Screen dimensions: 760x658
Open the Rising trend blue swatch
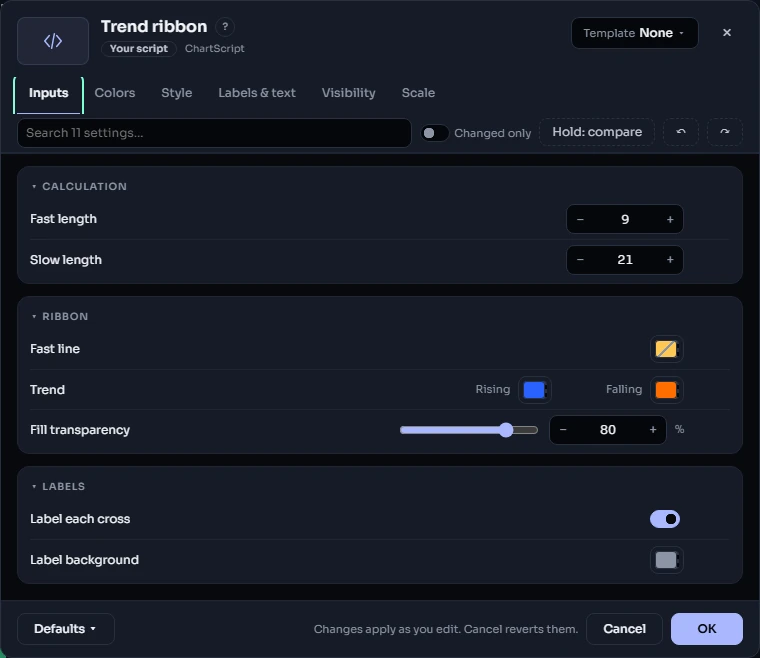[x=535, y=390]
